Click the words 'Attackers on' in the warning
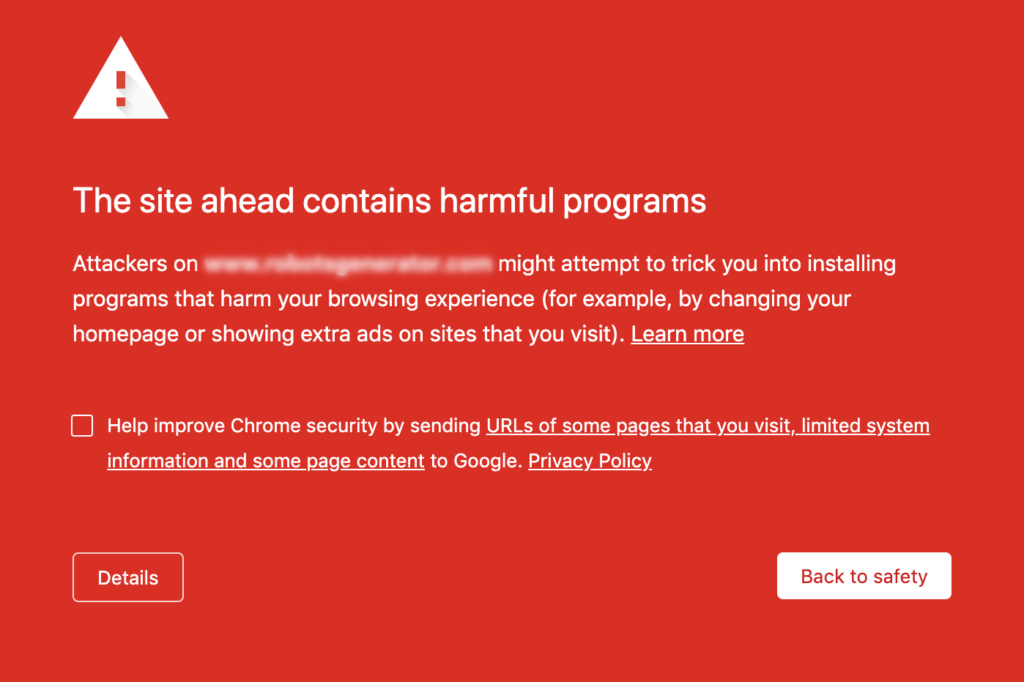This screenshot has height=682, width=1024. click(135, 264)
